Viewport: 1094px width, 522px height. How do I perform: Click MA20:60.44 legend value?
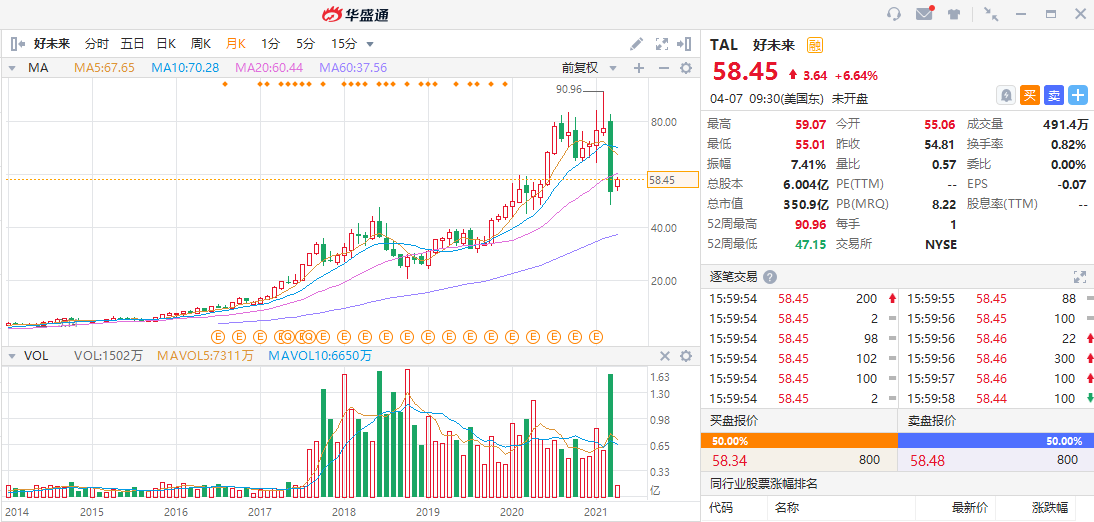(x=269, y=68)
